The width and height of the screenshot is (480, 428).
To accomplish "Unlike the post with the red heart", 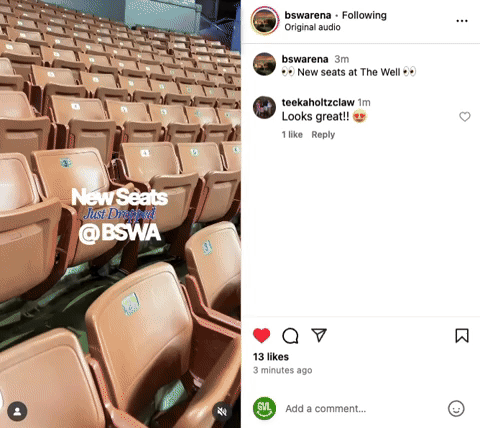I will pyautogui.click(x=262, y=335).
